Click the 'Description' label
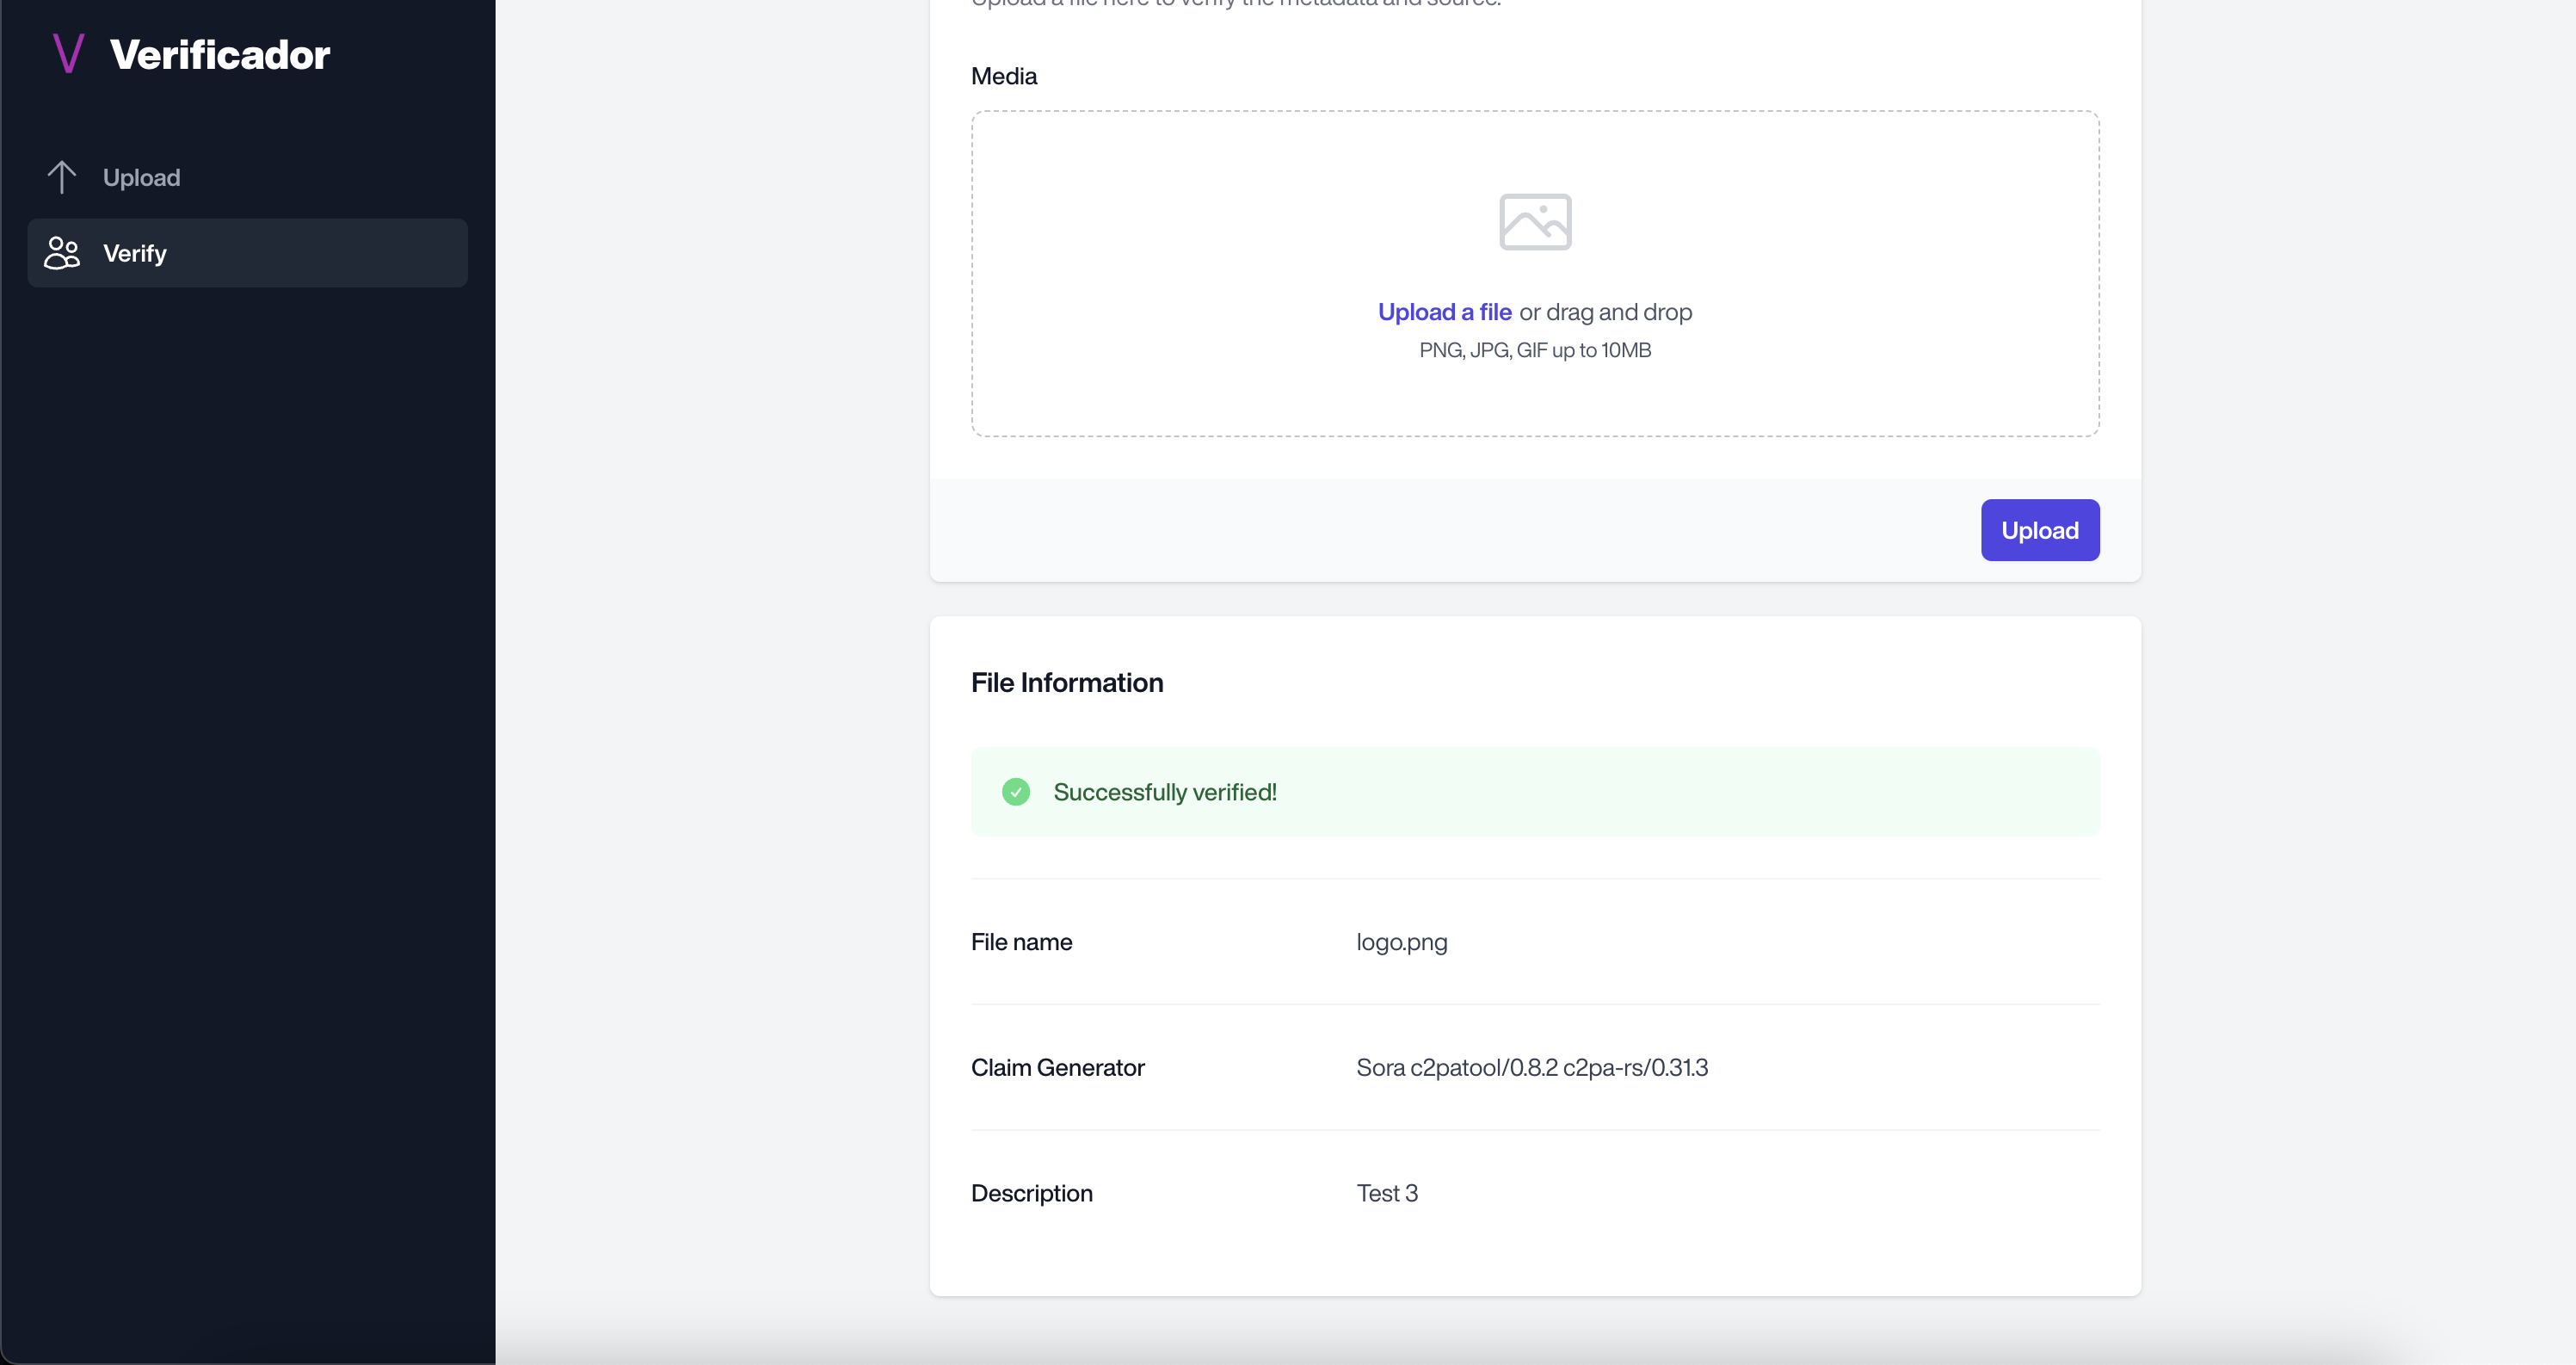 click(x=1032, y=1193)
